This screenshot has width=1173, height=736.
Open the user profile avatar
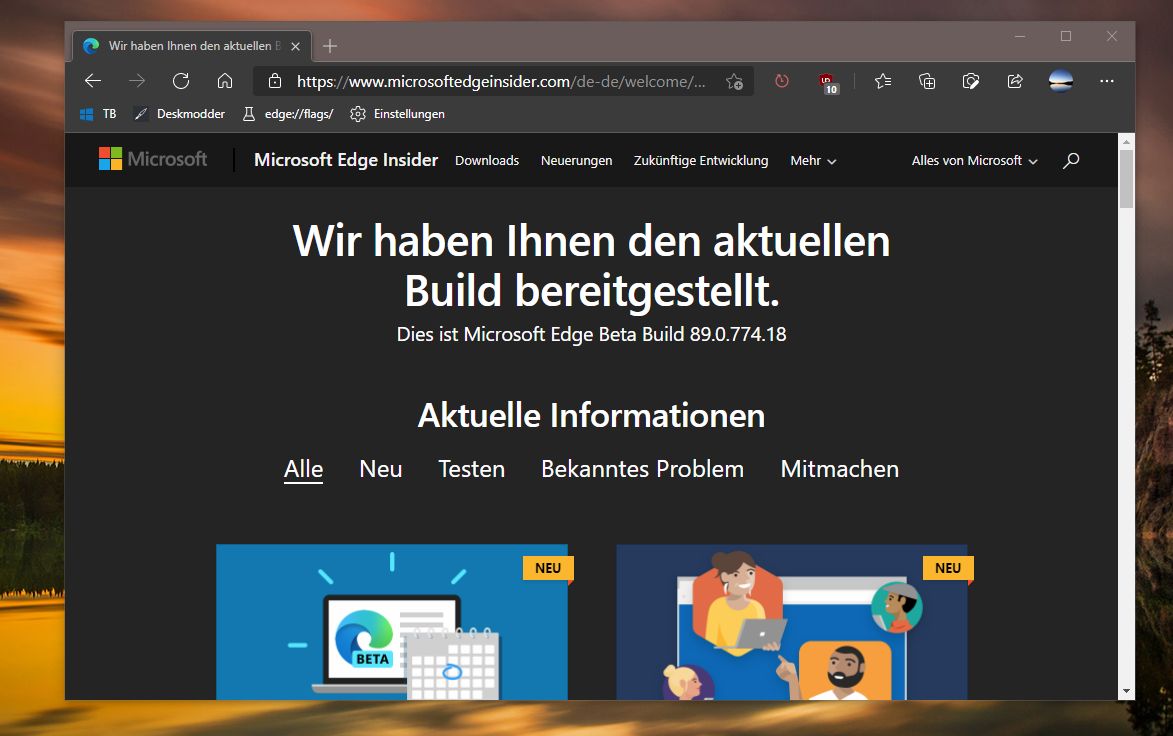click(x=1061, y=81)
